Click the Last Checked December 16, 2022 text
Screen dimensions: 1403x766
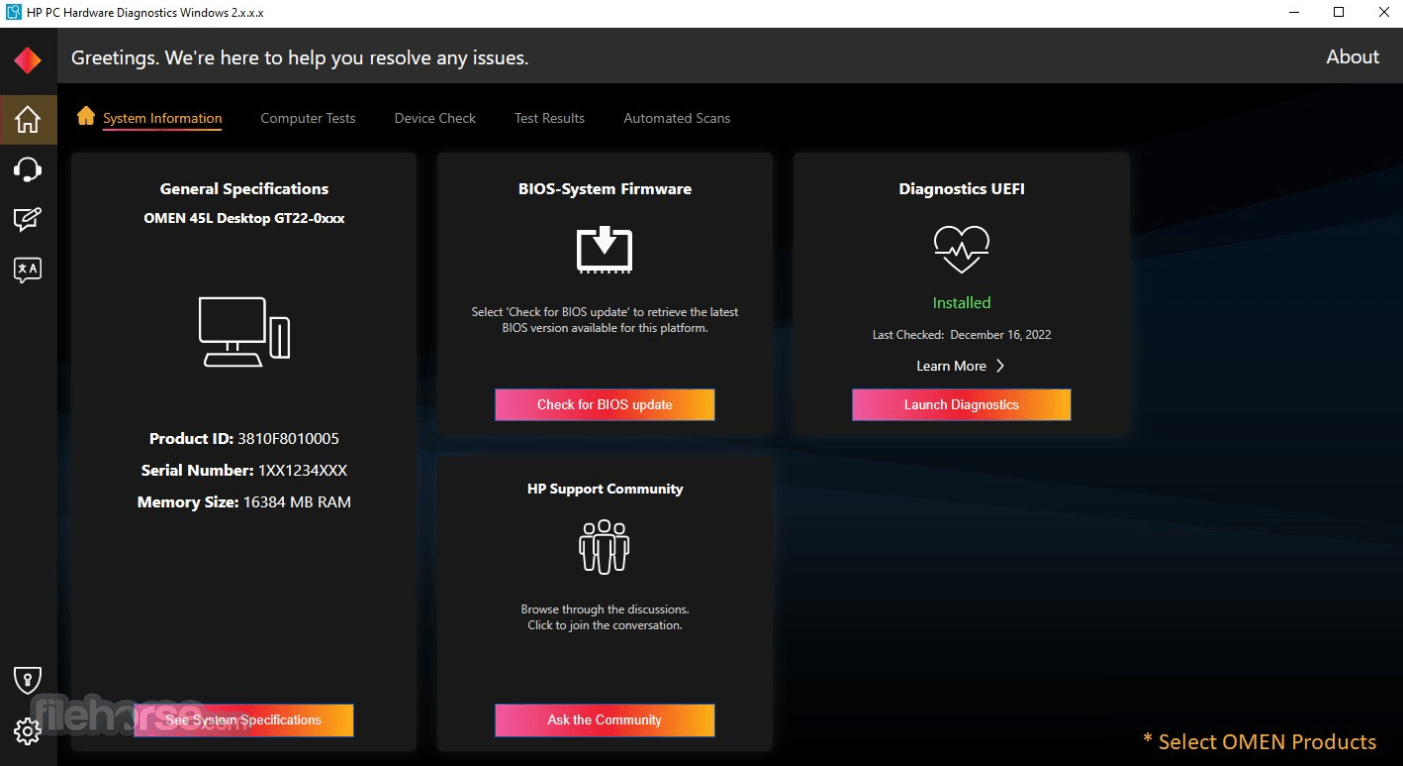click(961, 335)
